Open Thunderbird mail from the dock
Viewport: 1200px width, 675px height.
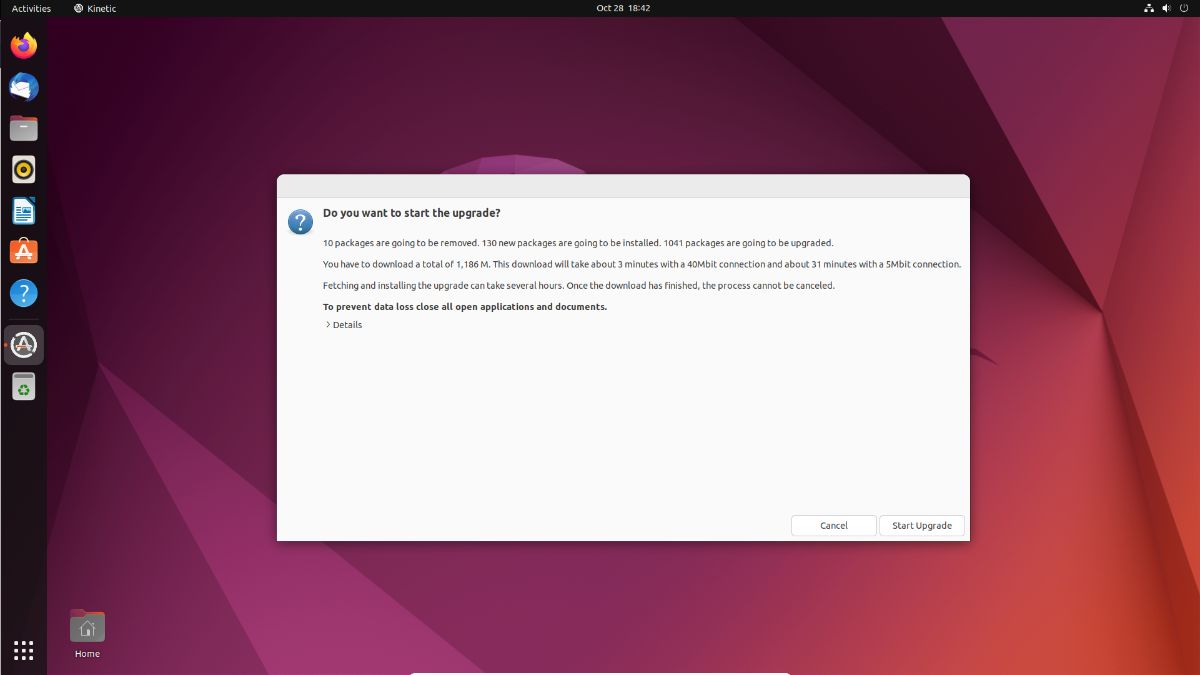coord(23,86)
